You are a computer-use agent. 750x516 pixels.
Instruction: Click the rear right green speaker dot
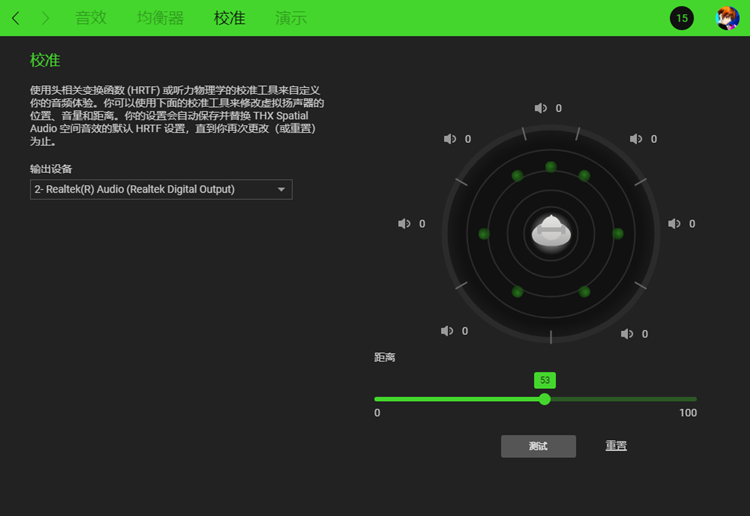584,291
